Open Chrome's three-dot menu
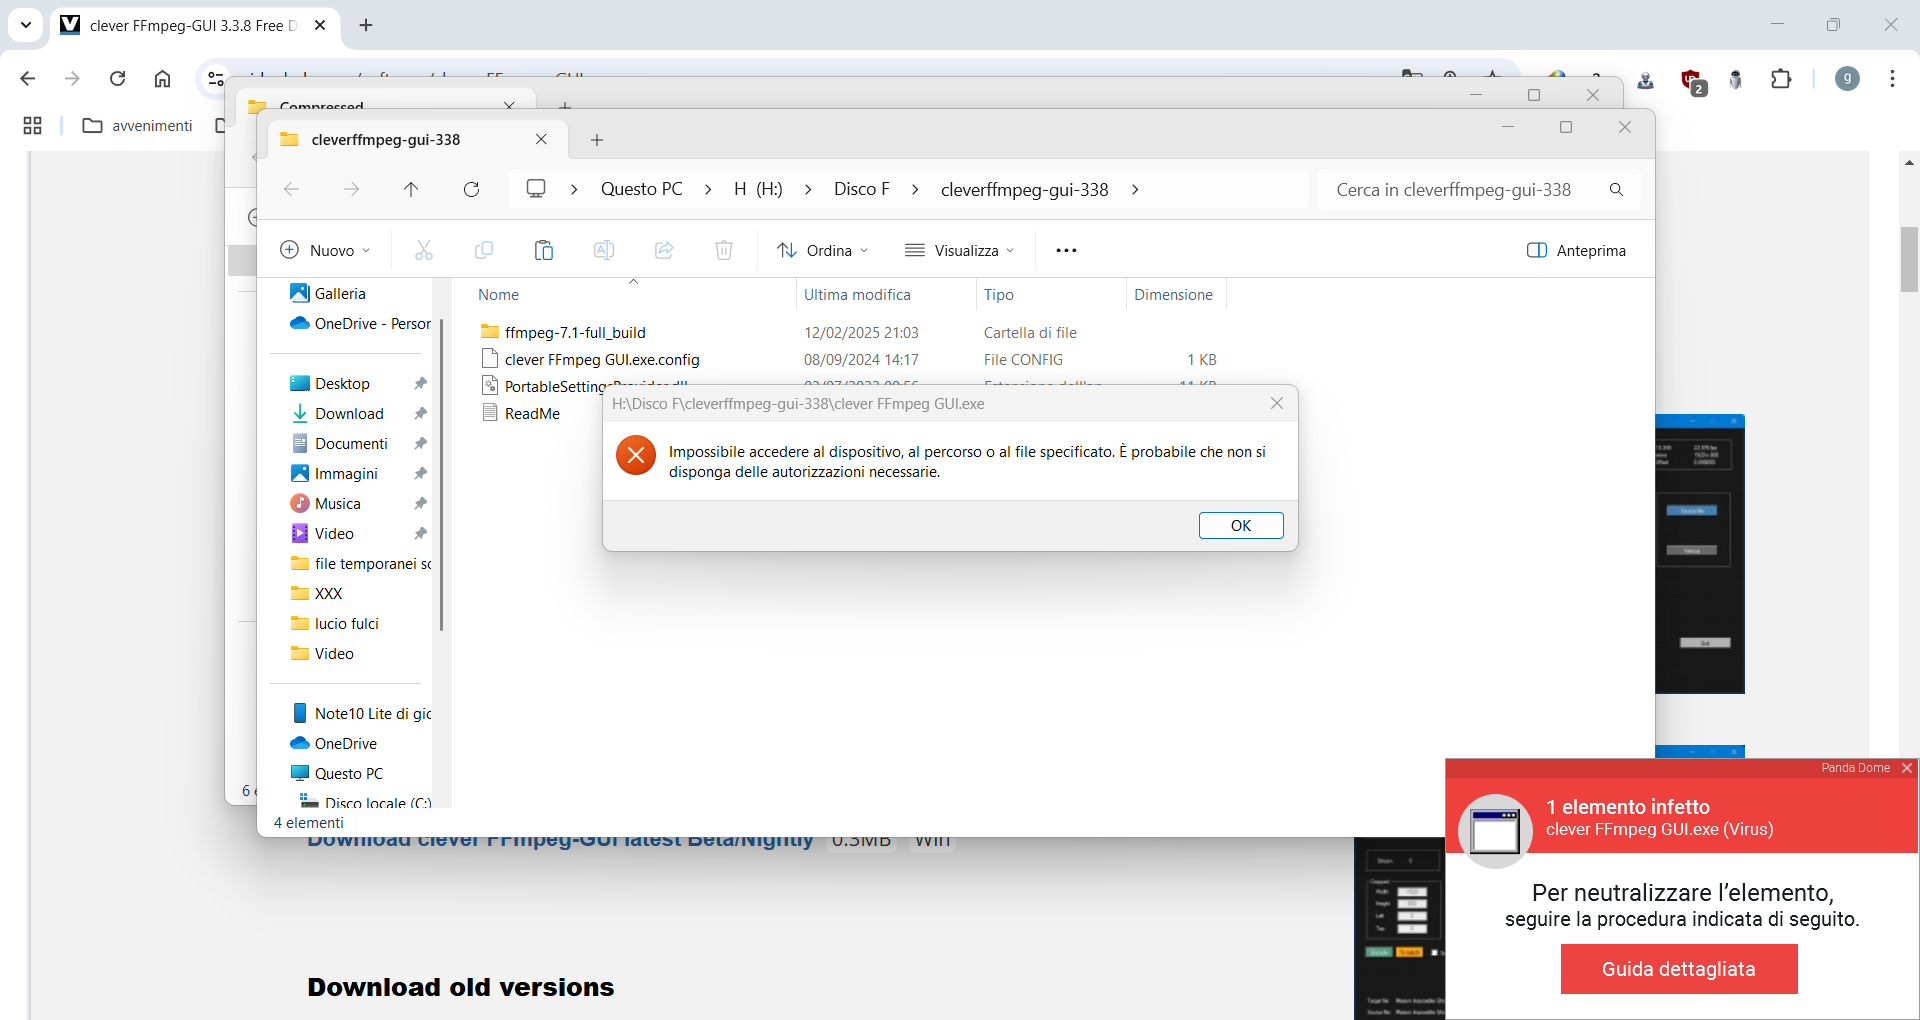Screen dimensions: 1920x1020 (1892, 79)
